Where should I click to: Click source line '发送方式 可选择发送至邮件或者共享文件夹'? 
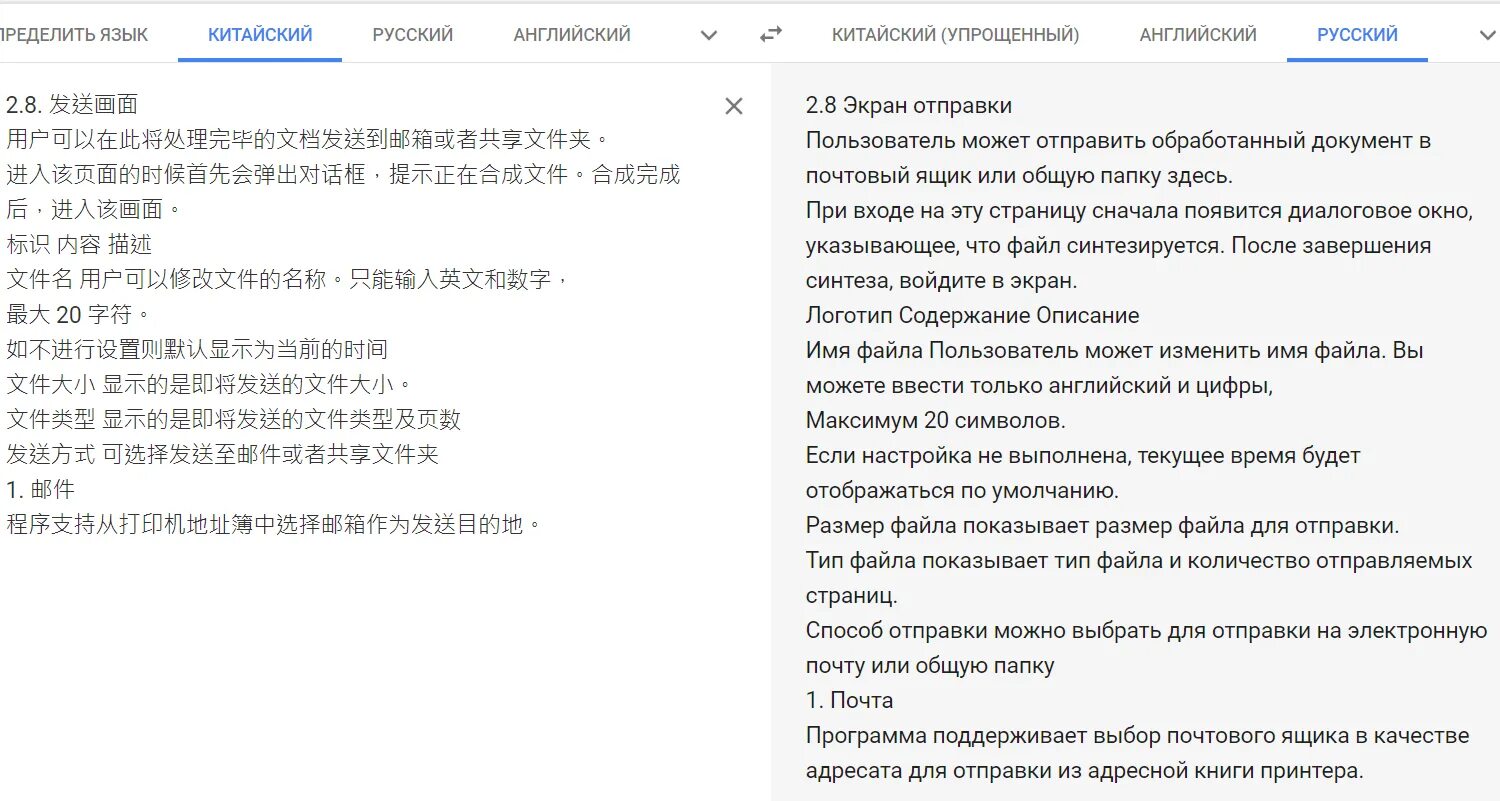(223, 455)
